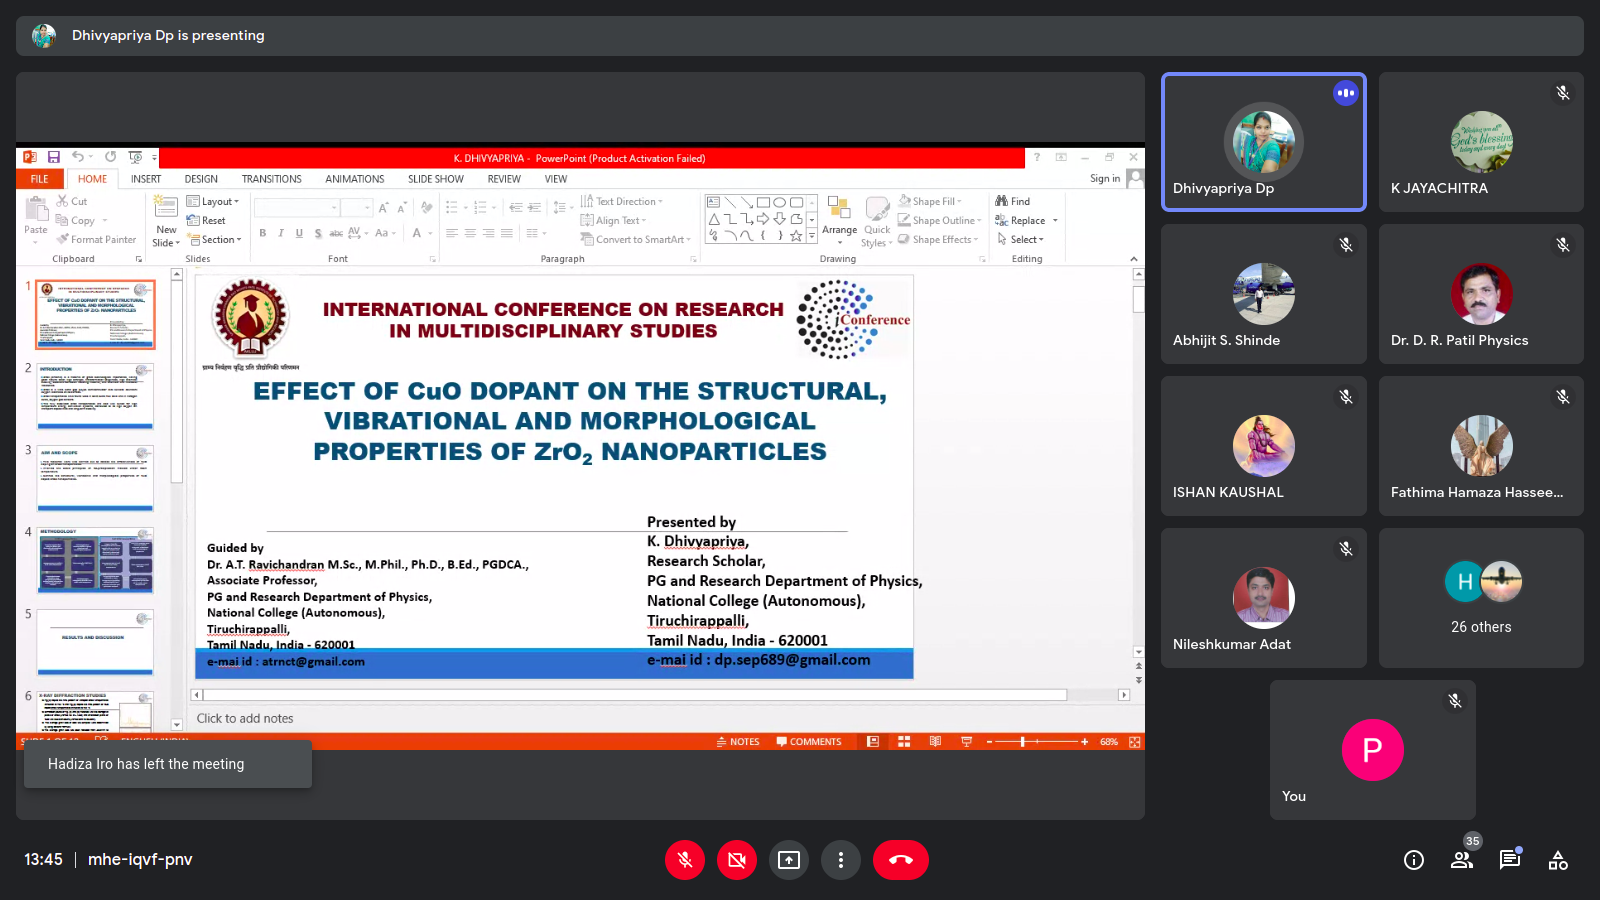The image size is (1600, 900).
Task: Toggle Italic formatting
Action: pyautogui.click(x=281, y=233)
